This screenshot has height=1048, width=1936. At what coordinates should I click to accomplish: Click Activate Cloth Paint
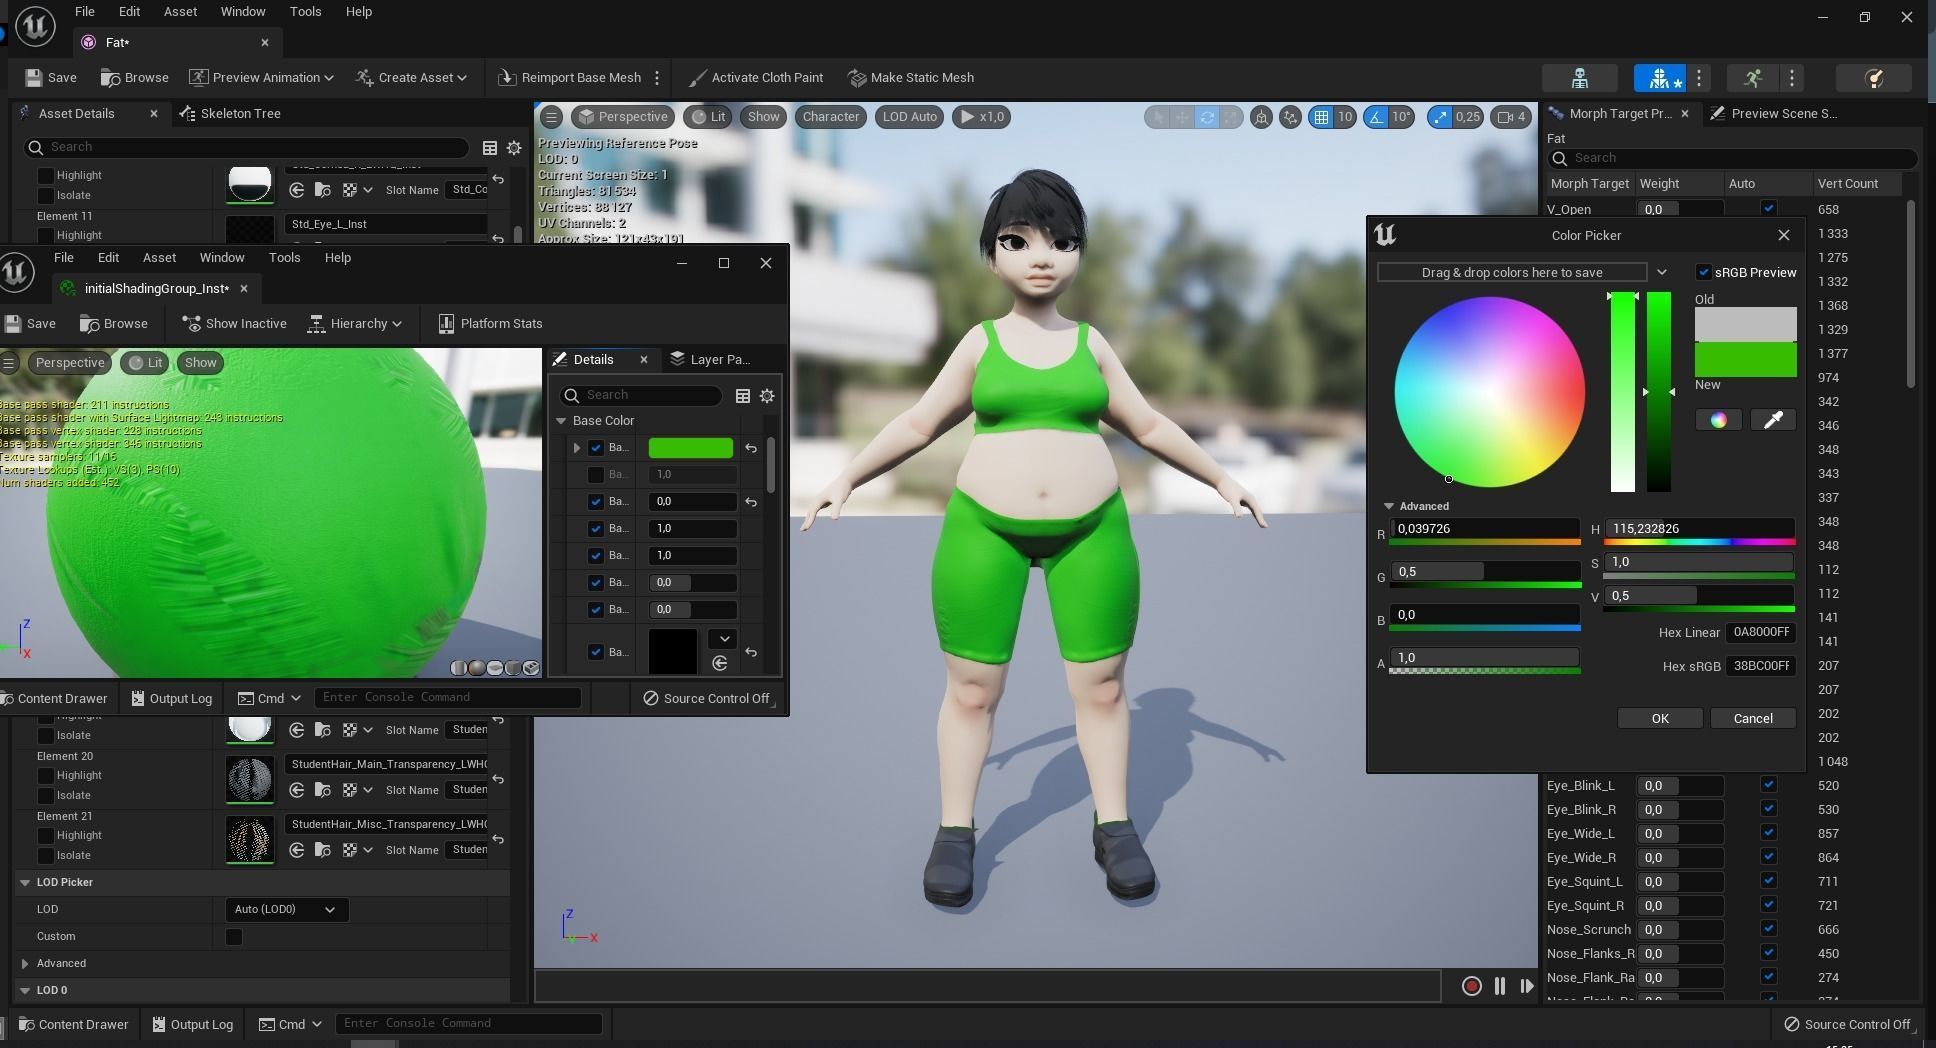(756, 77)
